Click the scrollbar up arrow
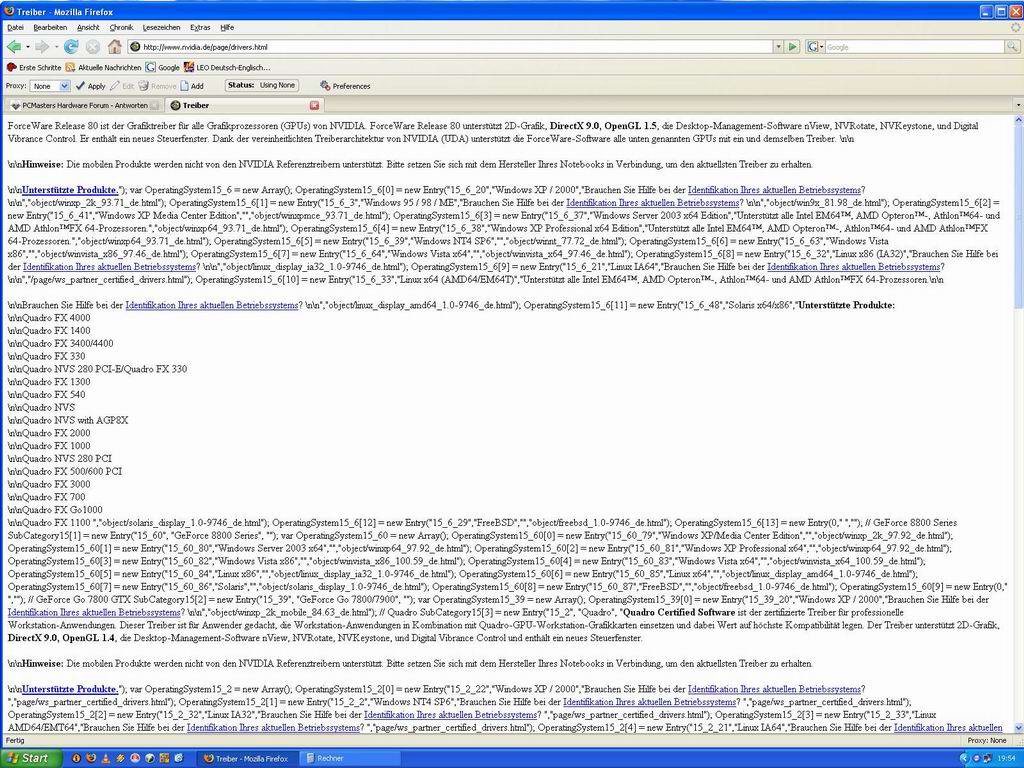 point(1018,121)
